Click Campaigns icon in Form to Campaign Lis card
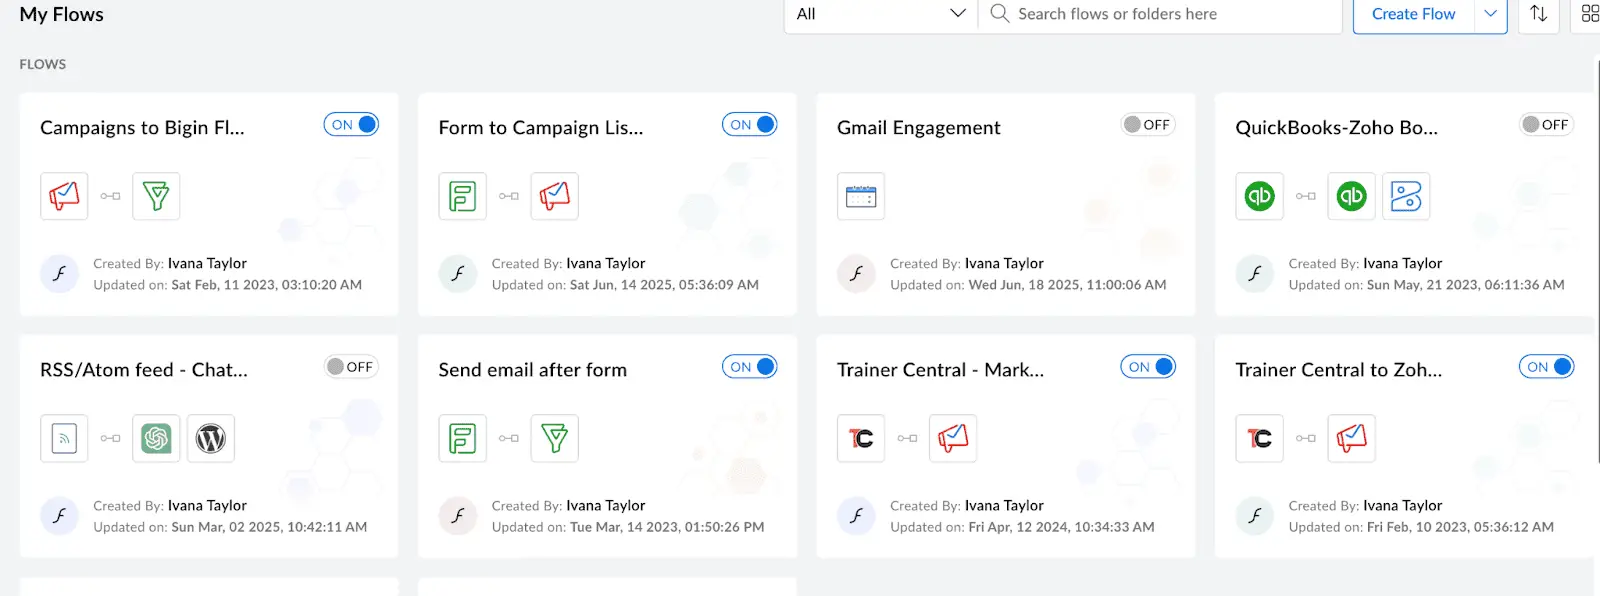This screenshot has height=596, width=1600. 555,196
